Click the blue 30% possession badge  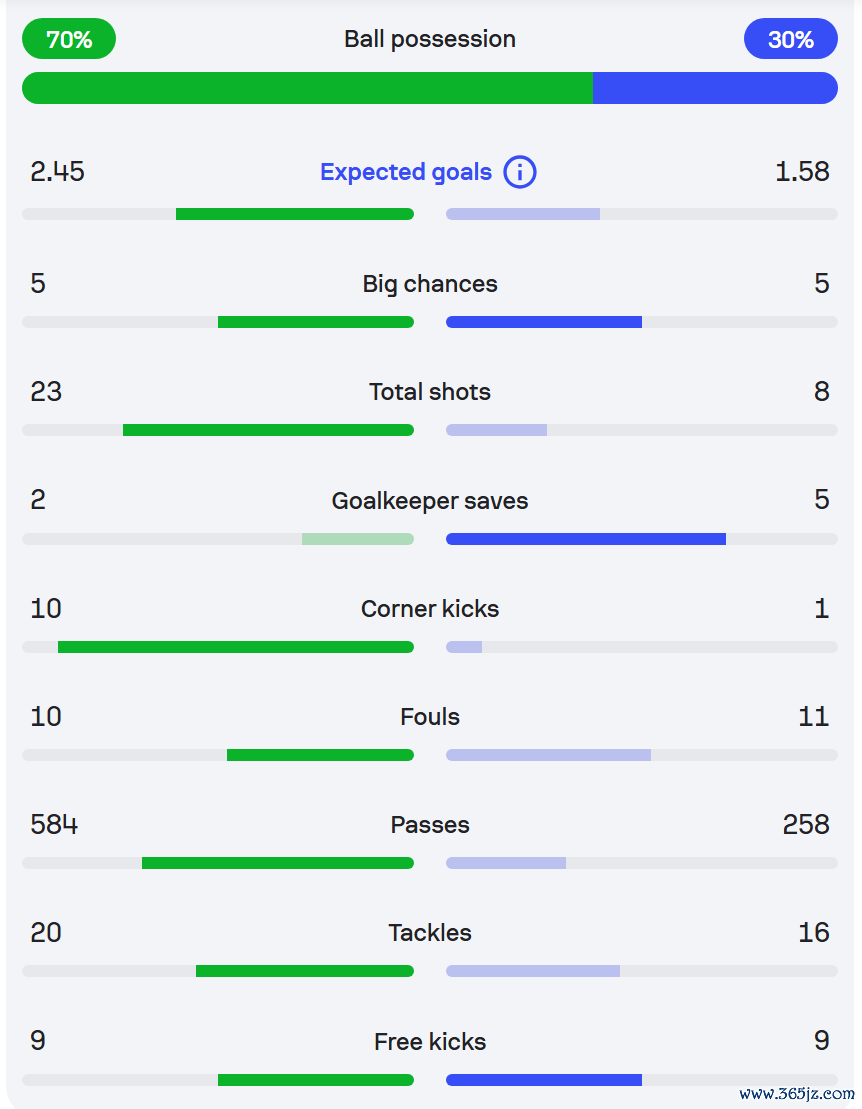coord(790,40)
